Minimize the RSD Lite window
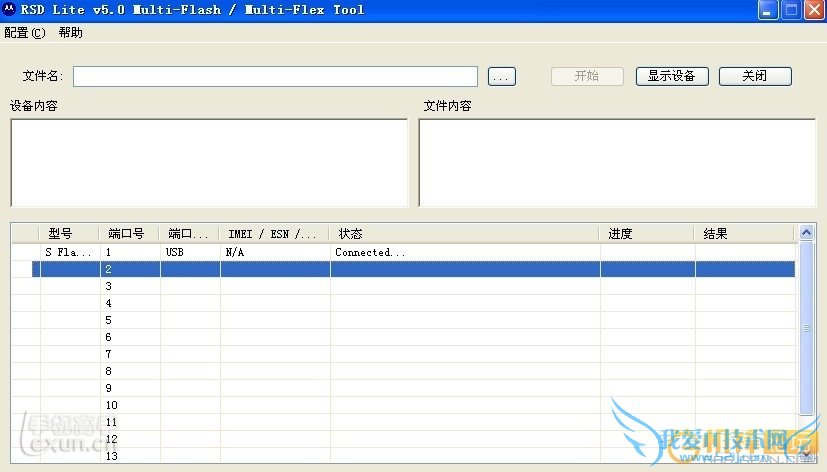Screen dimensions: 827x472 pyautogui.click(x=768, y=10)
